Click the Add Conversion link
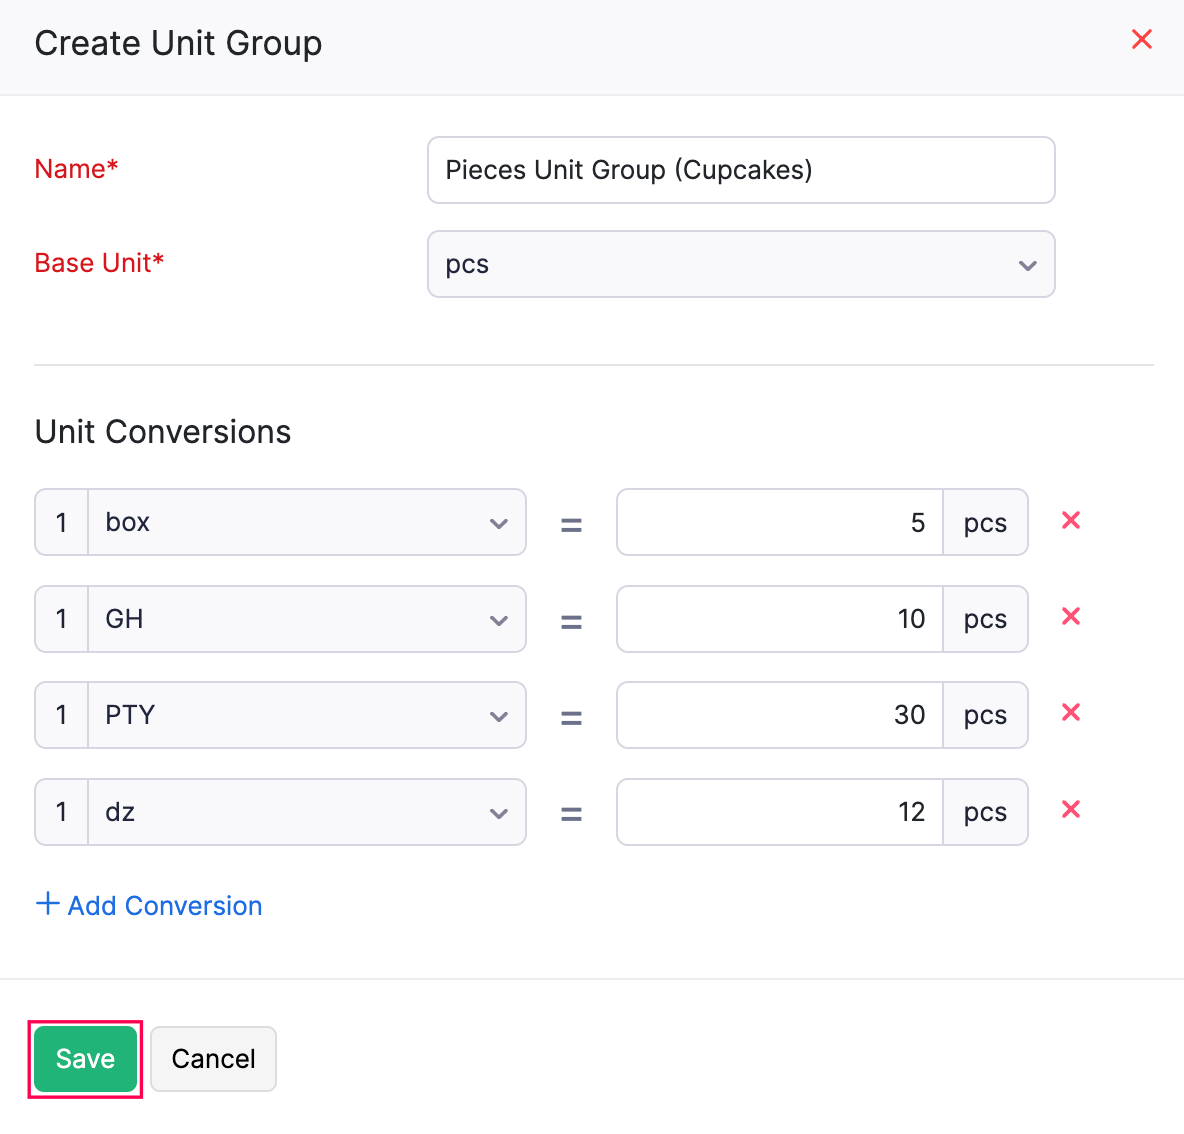Screen dimensions: 1184x1134 [164, 905]
